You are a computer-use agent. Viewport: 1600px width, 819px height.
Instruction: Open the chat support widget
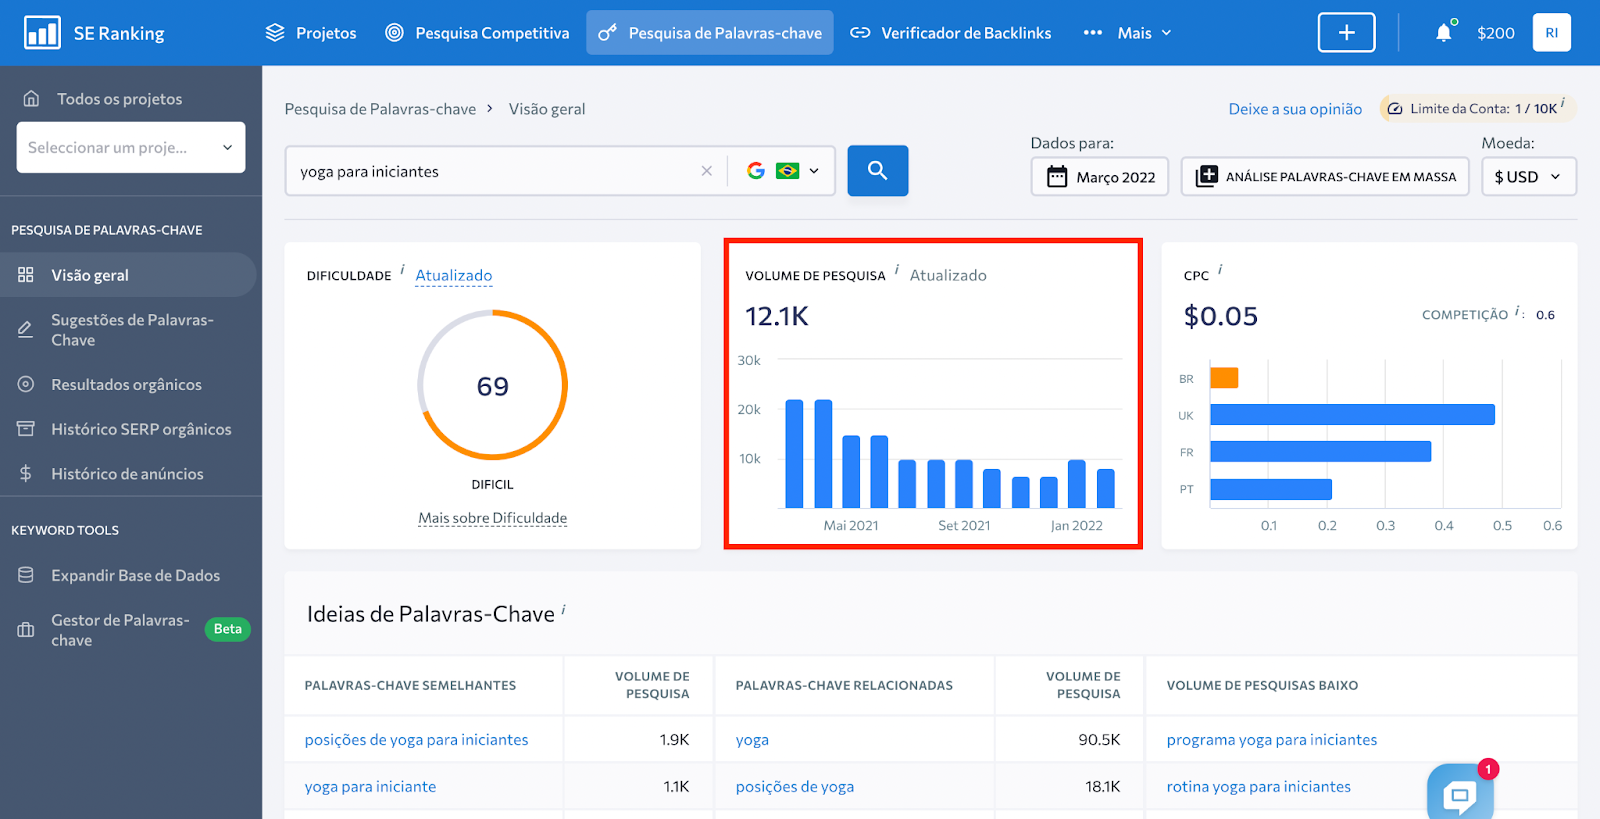pos(1460,794)
